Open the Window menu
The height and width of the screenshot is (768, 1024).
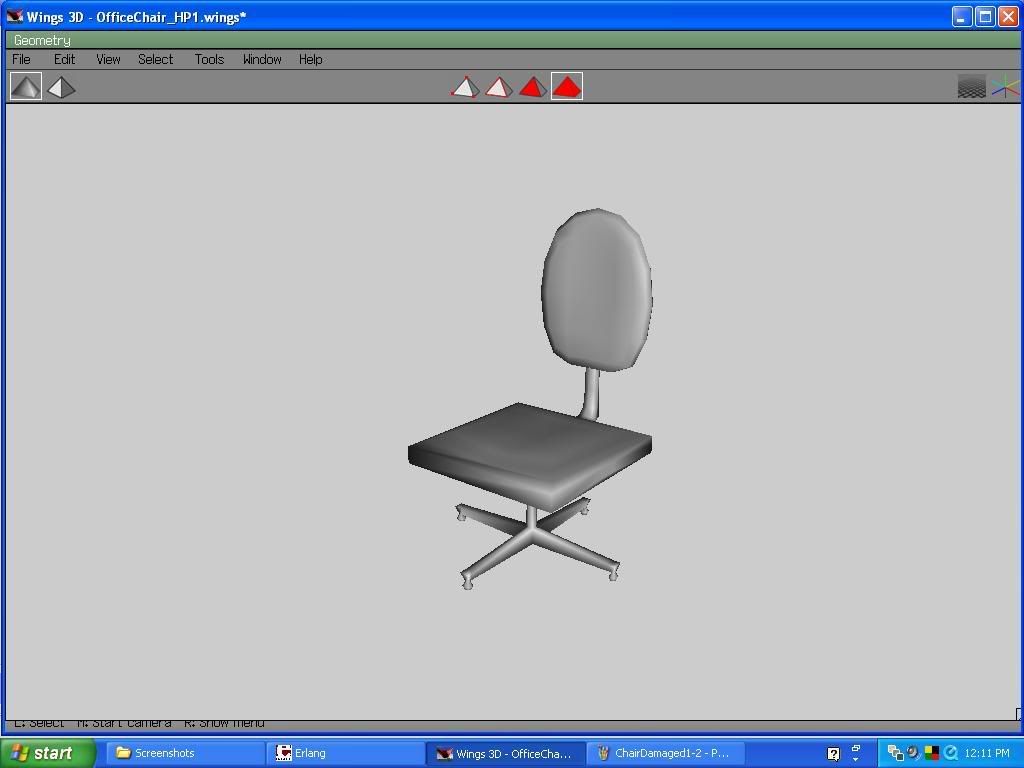[261, 59]
